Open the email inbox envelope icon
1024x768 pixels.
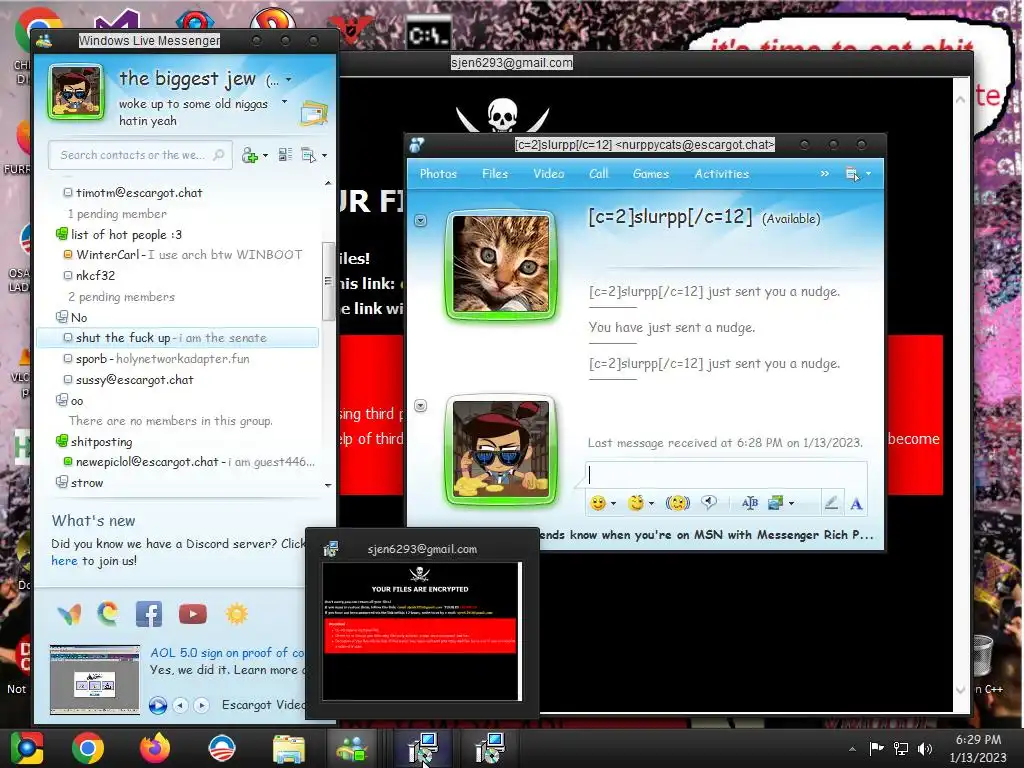click(x=313, y=114)
